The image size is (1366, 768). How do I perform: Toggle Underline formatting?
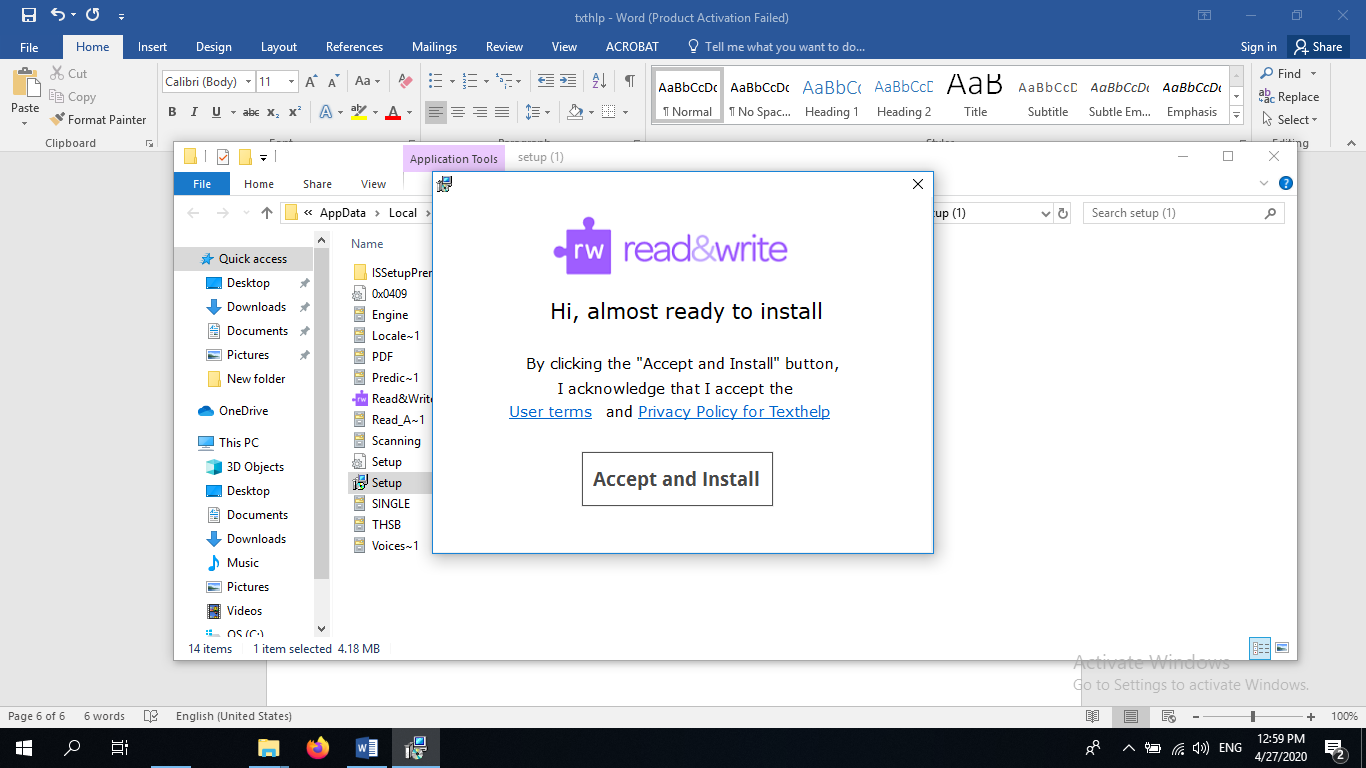click(x=215, y=112)
